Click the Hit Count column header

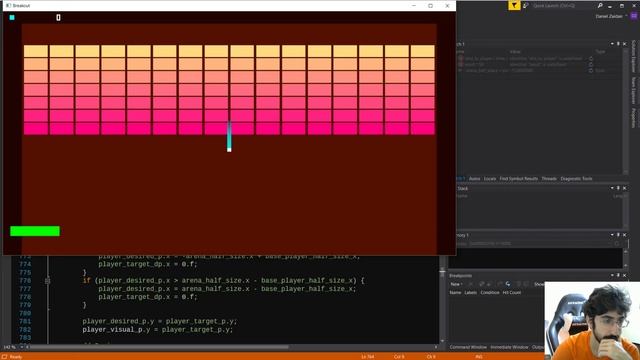pyautogui.click(x=512, y=293)
